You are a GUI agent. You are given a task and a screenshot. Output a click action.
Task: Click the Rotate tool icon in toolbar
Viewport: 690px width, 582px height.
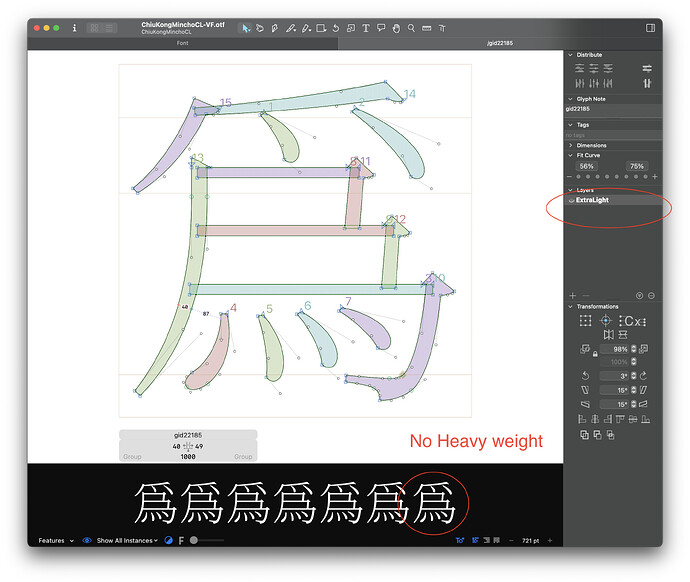tap(336, 28)
